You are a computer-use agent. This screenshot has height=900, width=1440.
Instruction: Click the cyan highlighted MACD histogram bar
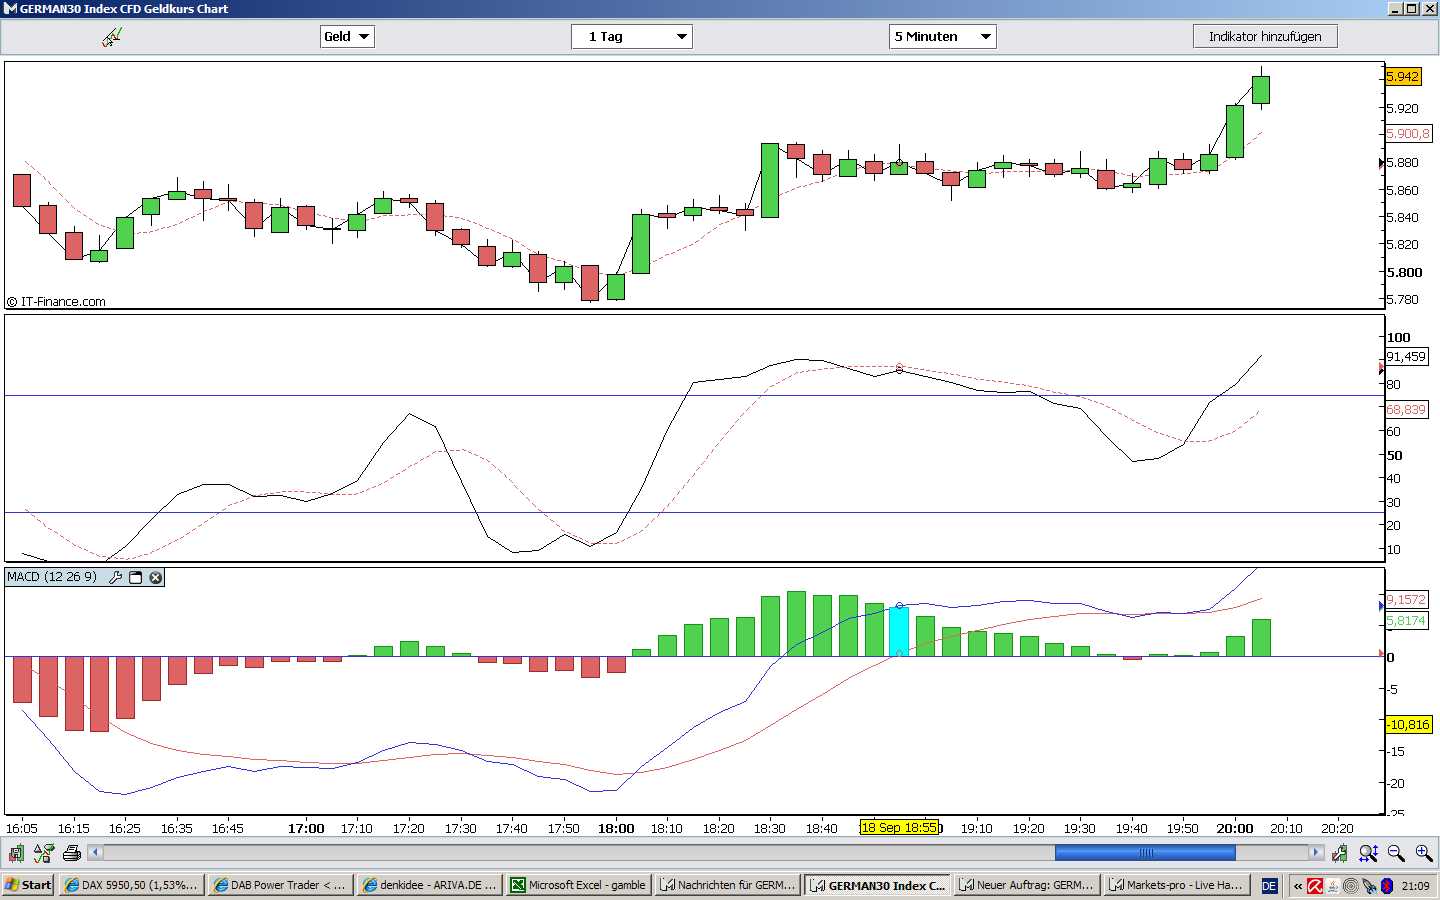(x=899, y=631)
